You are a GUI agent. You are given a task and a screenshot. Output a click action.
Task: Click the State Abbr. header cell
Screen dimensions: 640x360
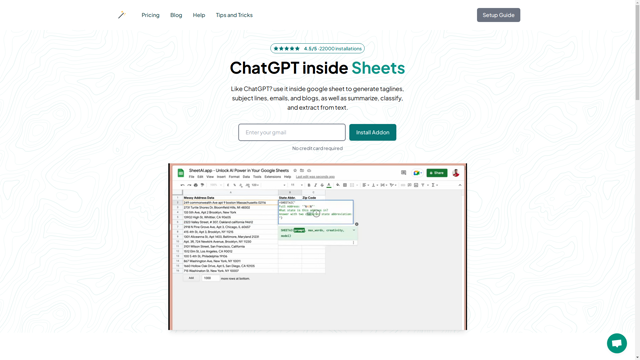pos(290,198)
